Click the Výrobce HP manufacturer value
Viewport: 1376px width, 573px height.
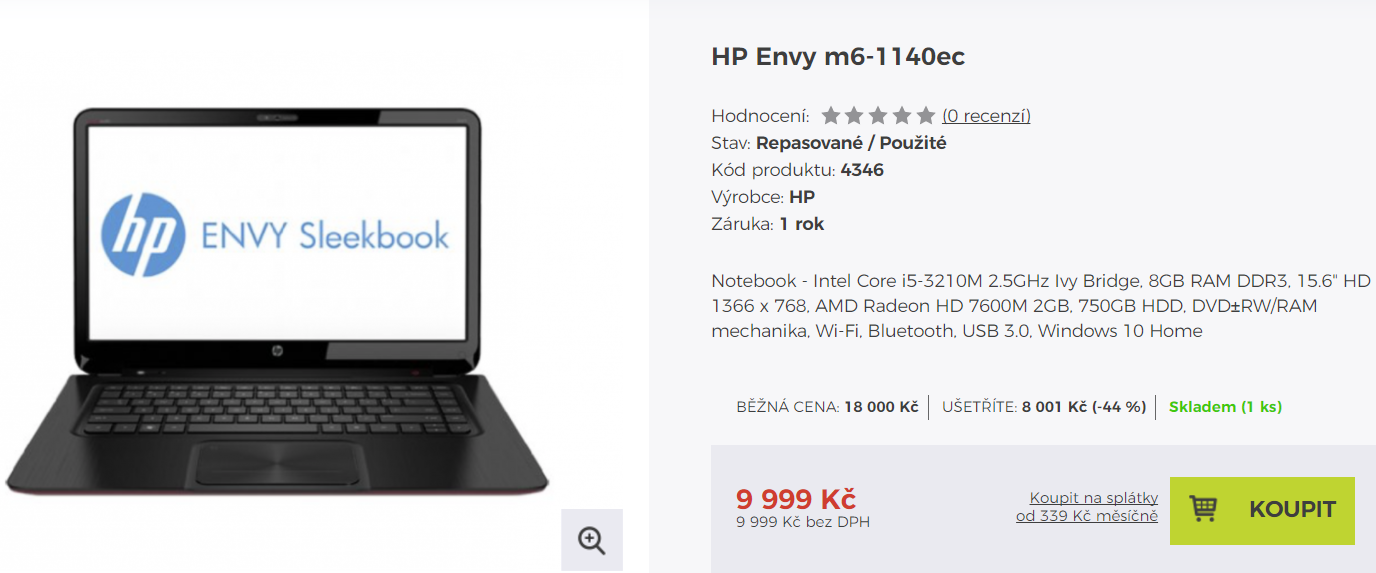point(802,197)
